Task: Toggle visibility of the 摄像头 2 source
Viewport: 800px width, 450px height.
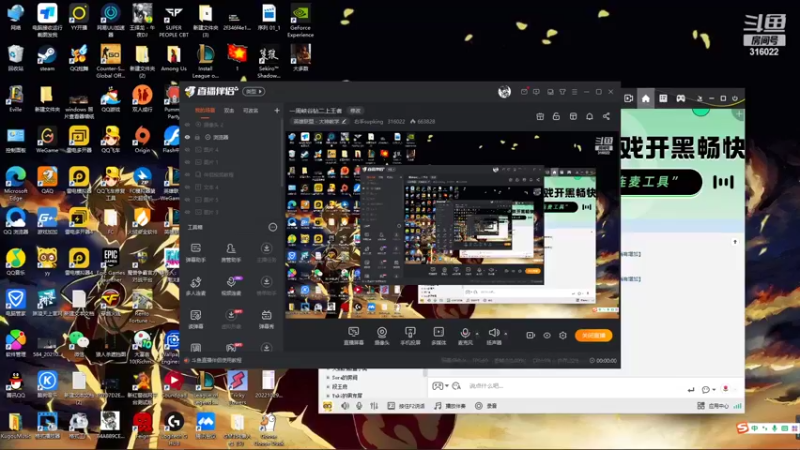Action: click(x=187, y=124)
